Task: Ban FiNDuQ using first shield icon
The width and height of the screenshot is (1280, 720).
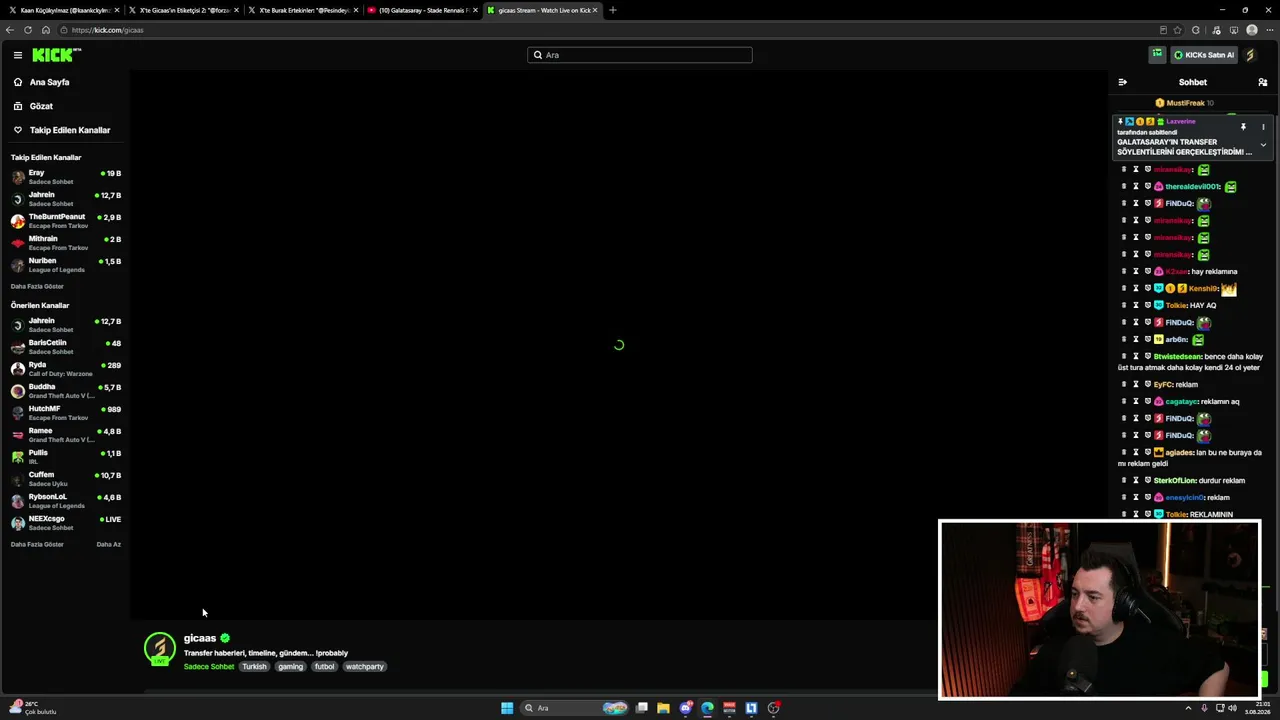Action: [1147, 204]
